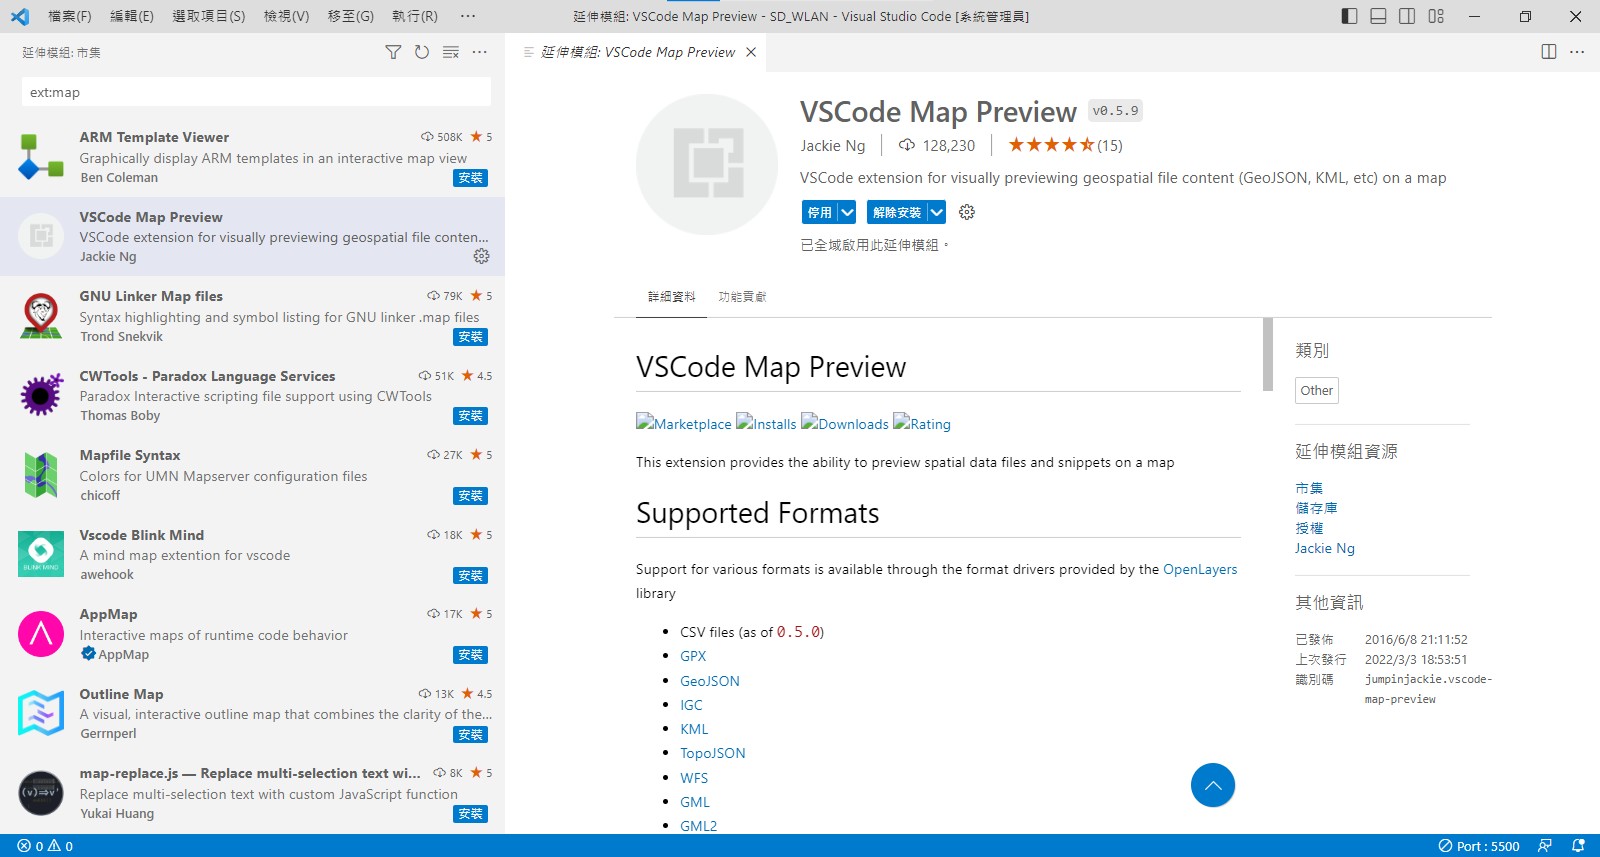Click the VS Code logo icon
This screenshot has height=857, width=1600.
20,16
